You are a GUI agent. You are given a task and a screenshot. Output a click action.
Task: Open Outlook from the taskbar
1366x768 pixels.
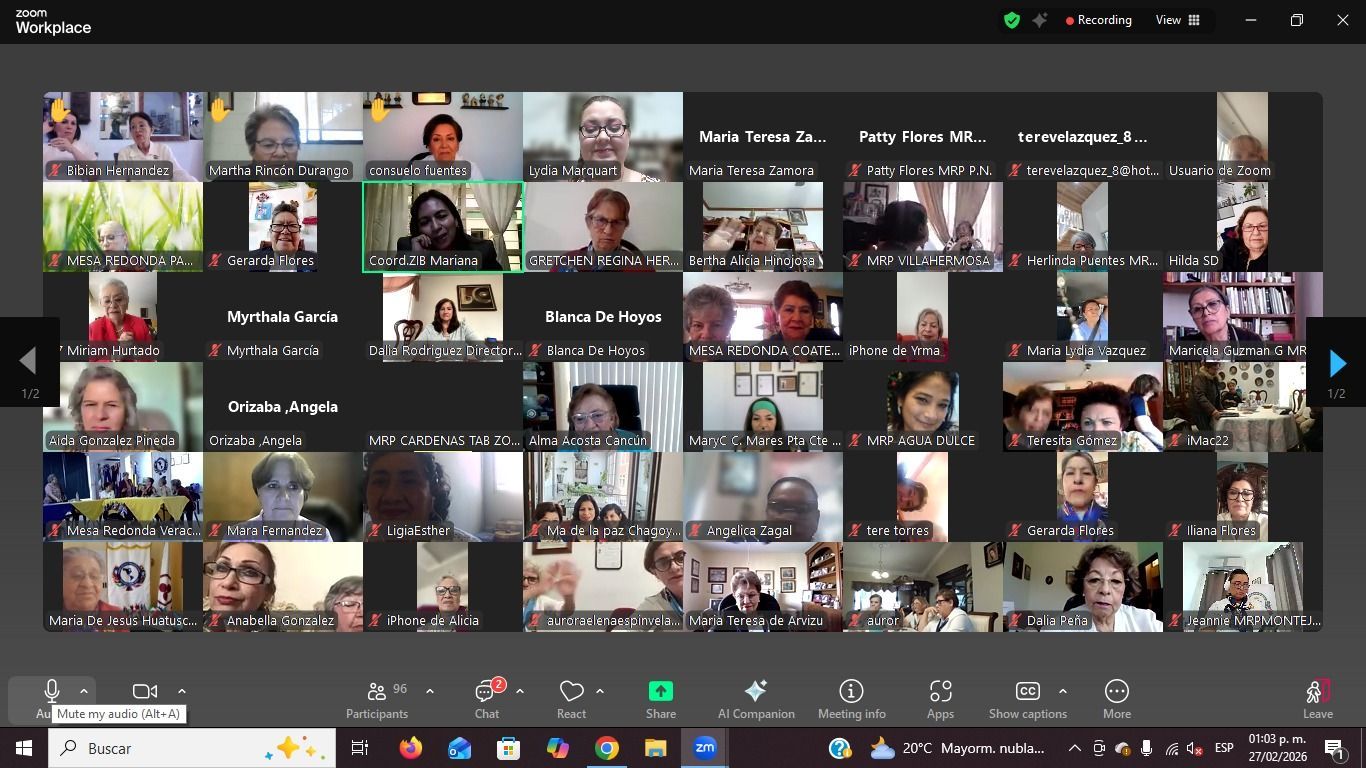(x=459, y=748)
